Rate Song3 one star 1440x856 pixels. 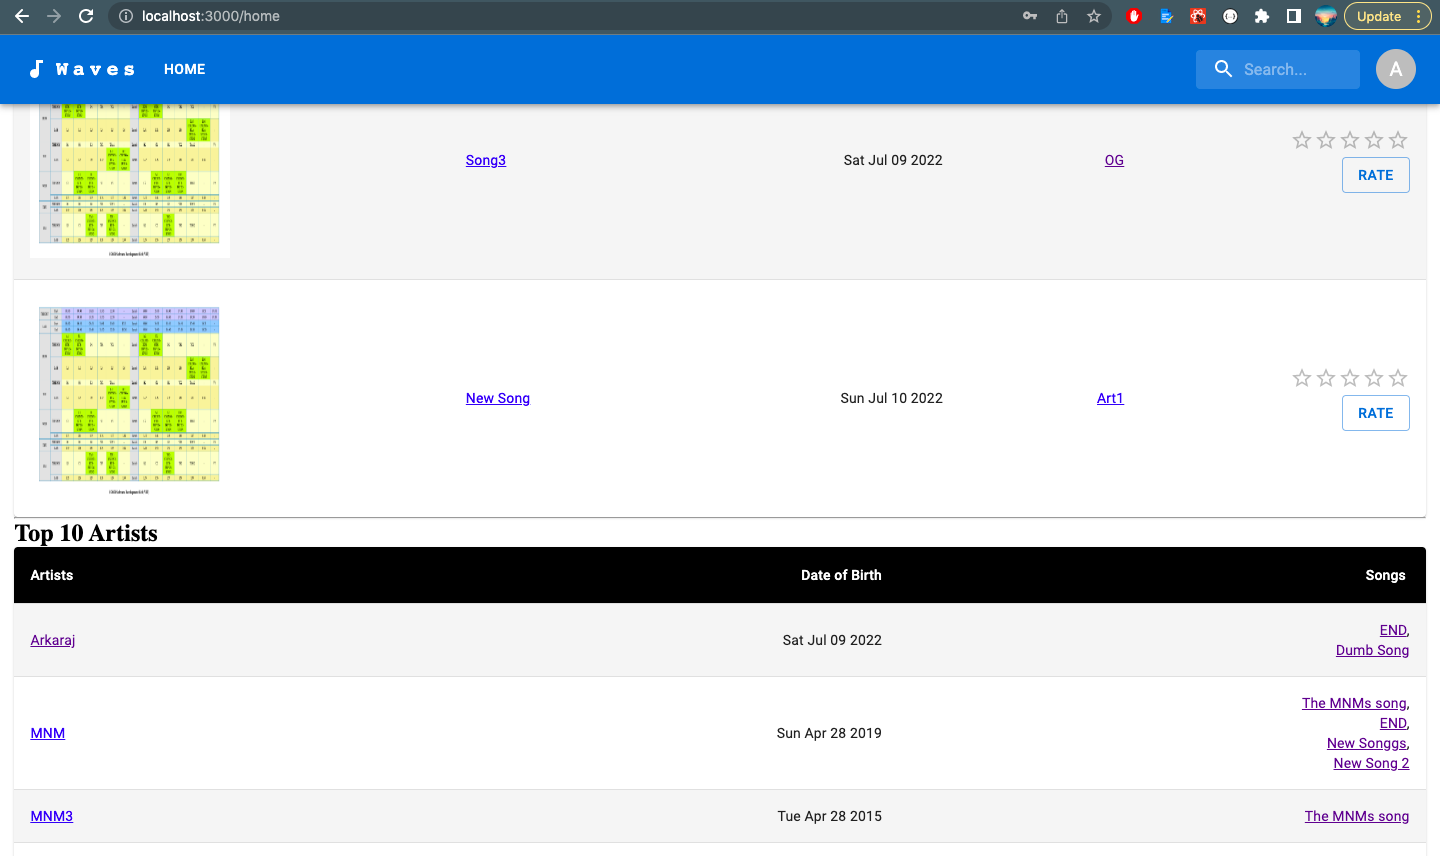[1302, 140]
